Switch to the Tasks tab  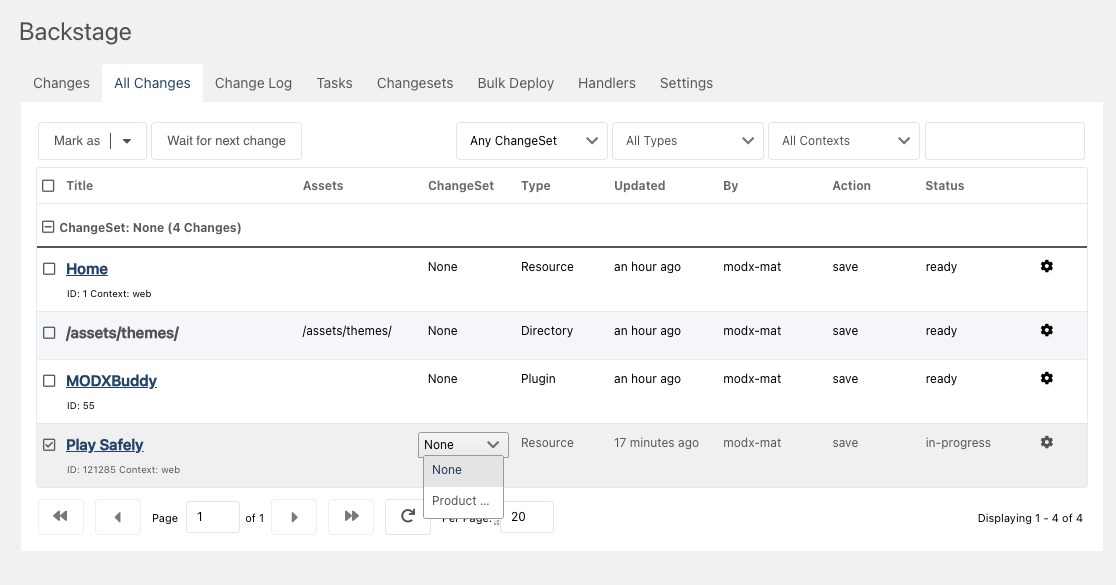coord(335,83)
